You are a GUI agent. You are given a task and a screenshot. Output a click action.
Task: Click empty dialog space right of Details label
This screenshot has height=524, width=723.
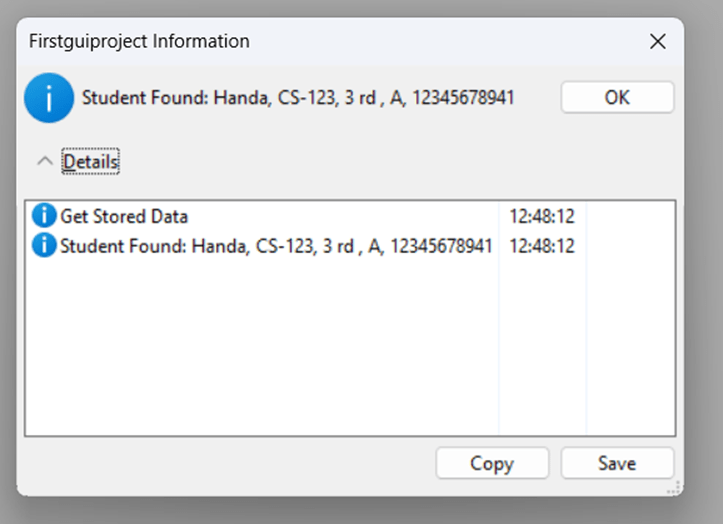click(397, 161)
